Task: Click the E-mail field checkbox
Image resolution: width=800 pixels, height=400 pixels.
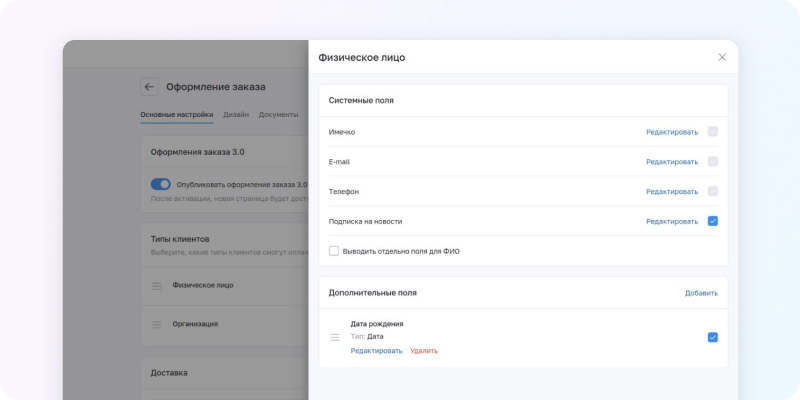Action: click(x=713, y=161)
